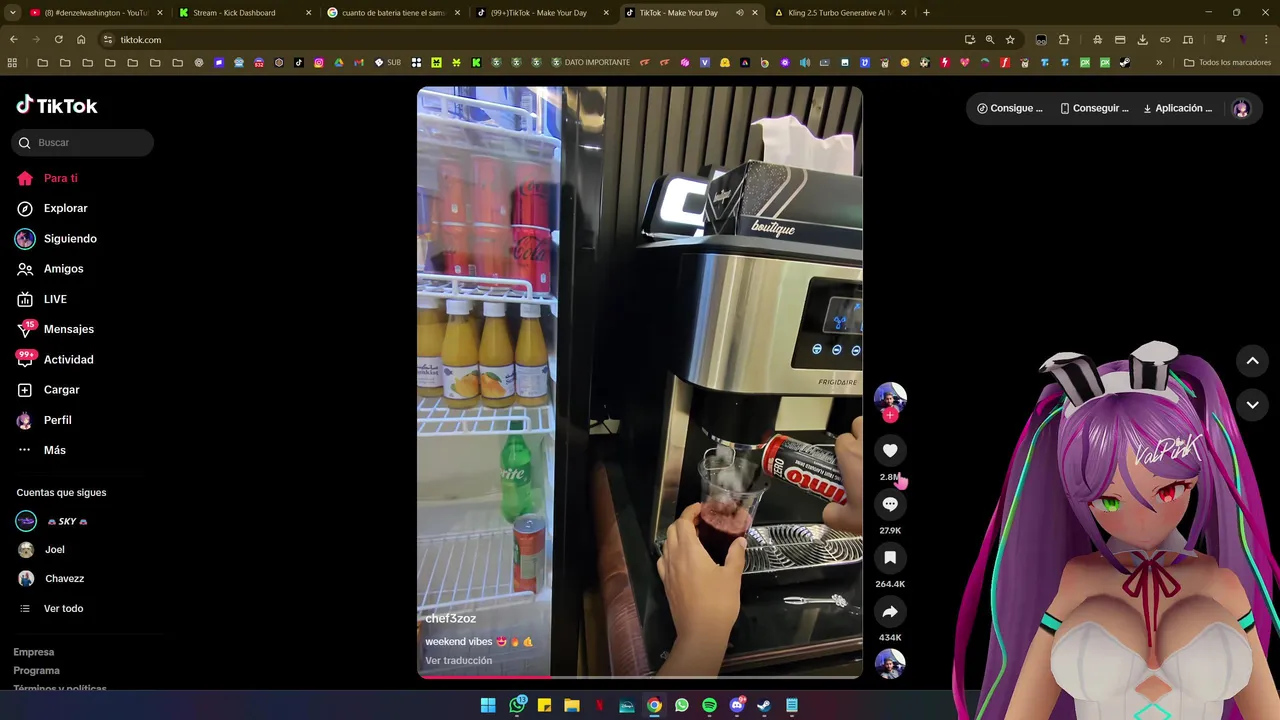The width and height of the screenshot is (1280, 720).
Task: Switch to the cuanto de bateria Google tab
Action: pyautogui.click(x=393, y=13)
